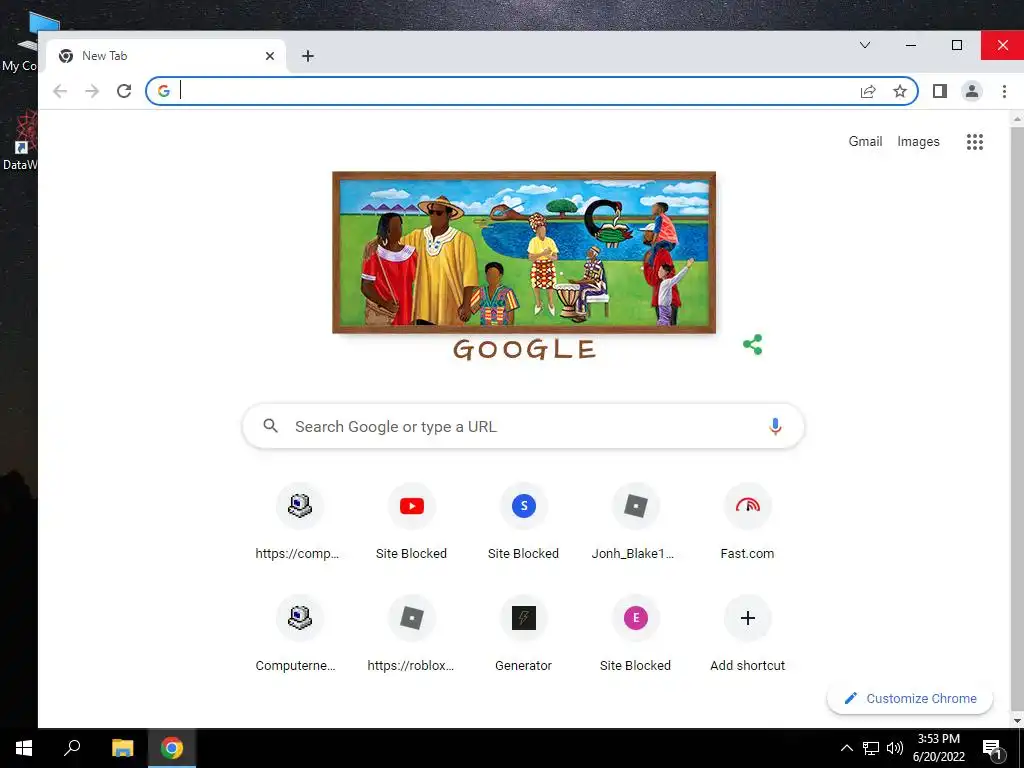Open taskbar clock showing 3:53 PM
This screenshot has height=768, width=1024.
pos(938,748)
